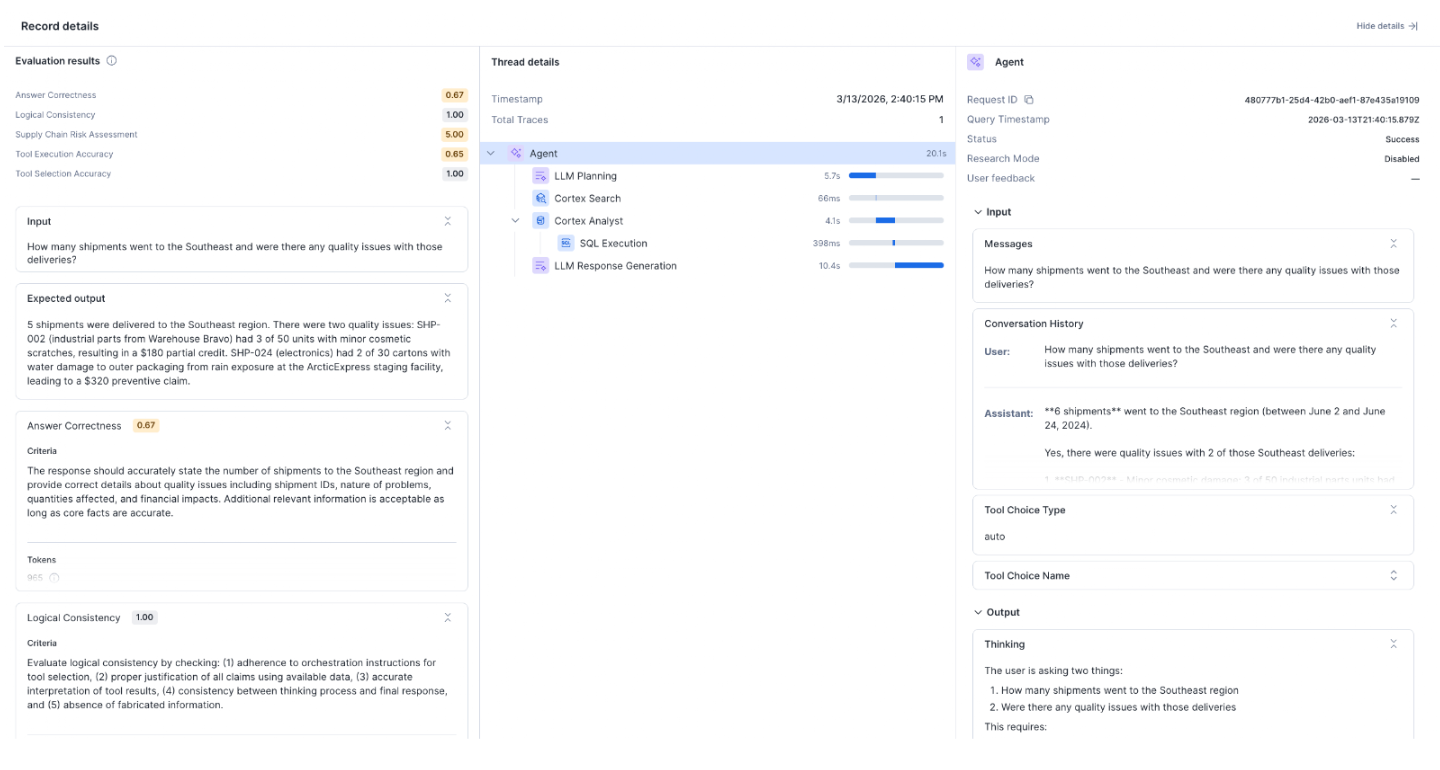This screenshot has width=1440, height=770.
Task: Expand the Tool Choice Name section
Action: coord(1393,576)
